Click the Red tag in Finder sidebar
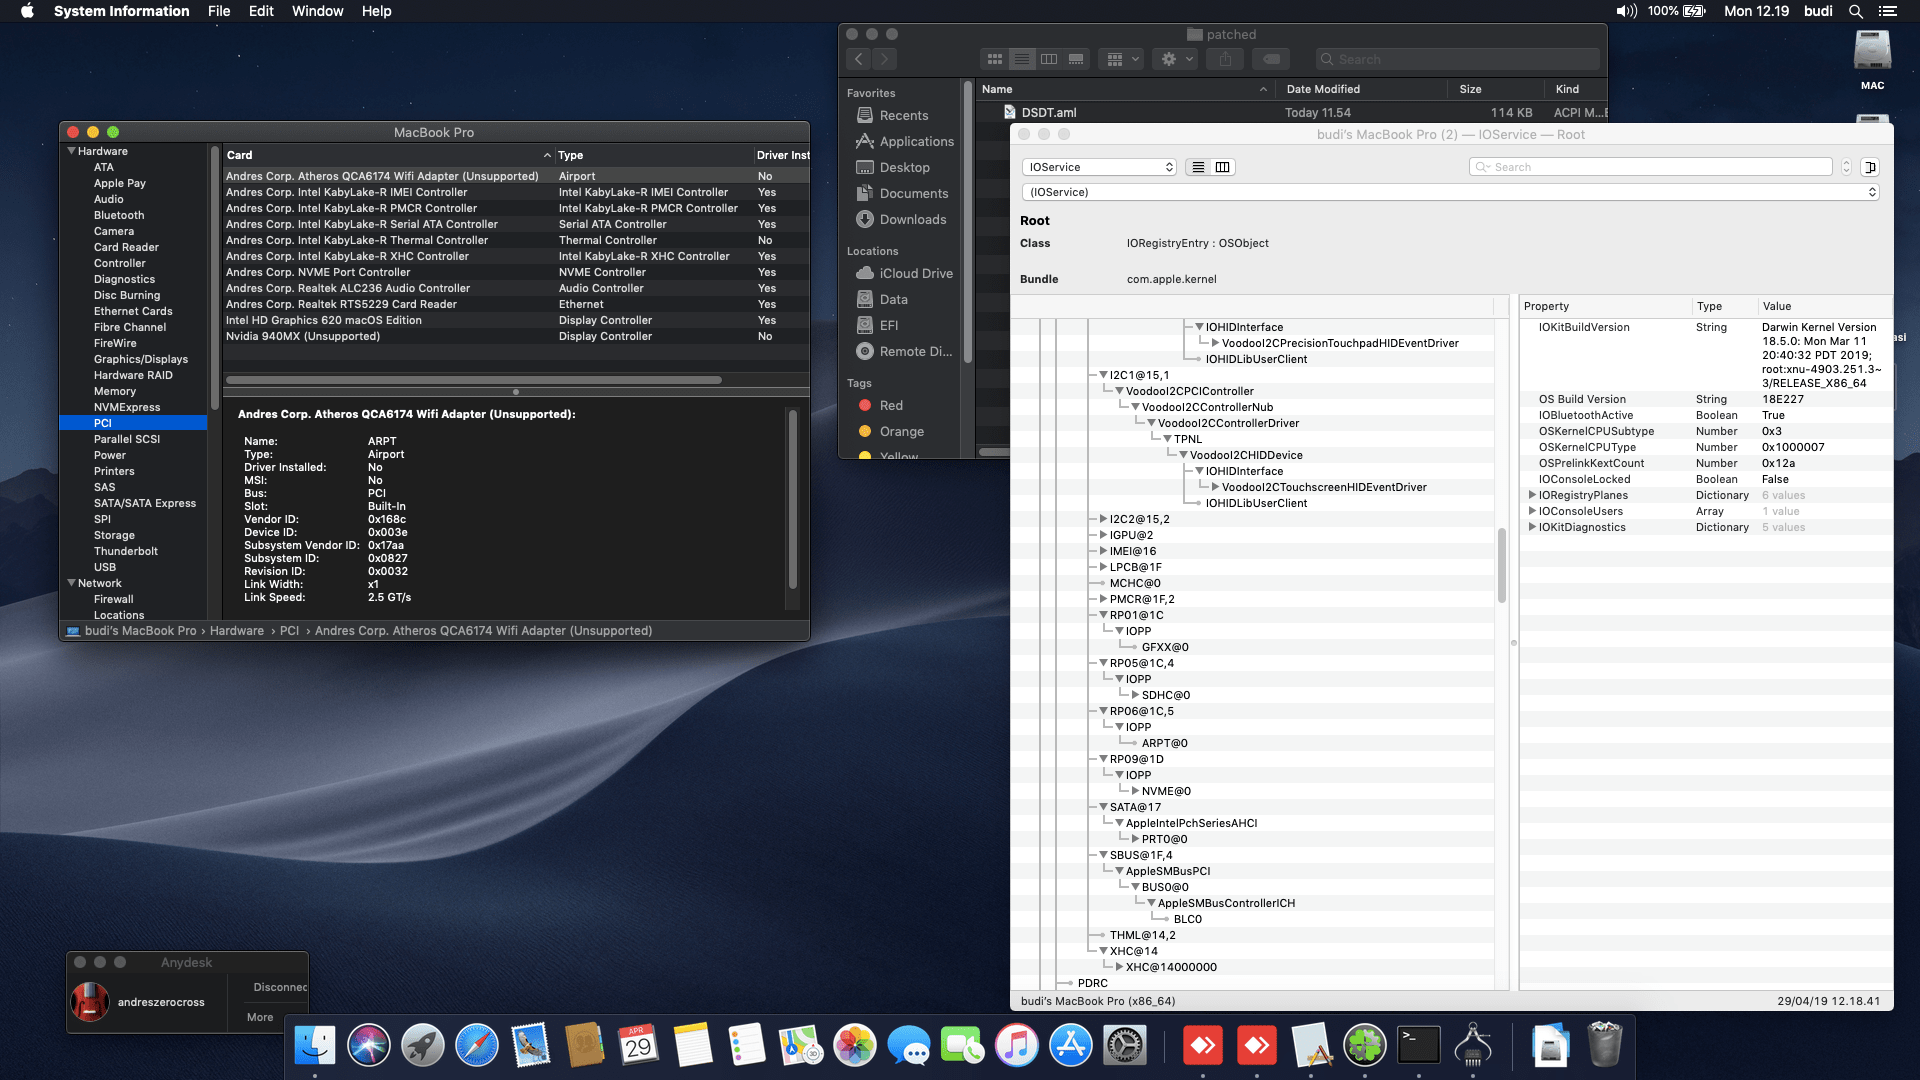This screenshot has height=1080, width=1920. [890, 405]
